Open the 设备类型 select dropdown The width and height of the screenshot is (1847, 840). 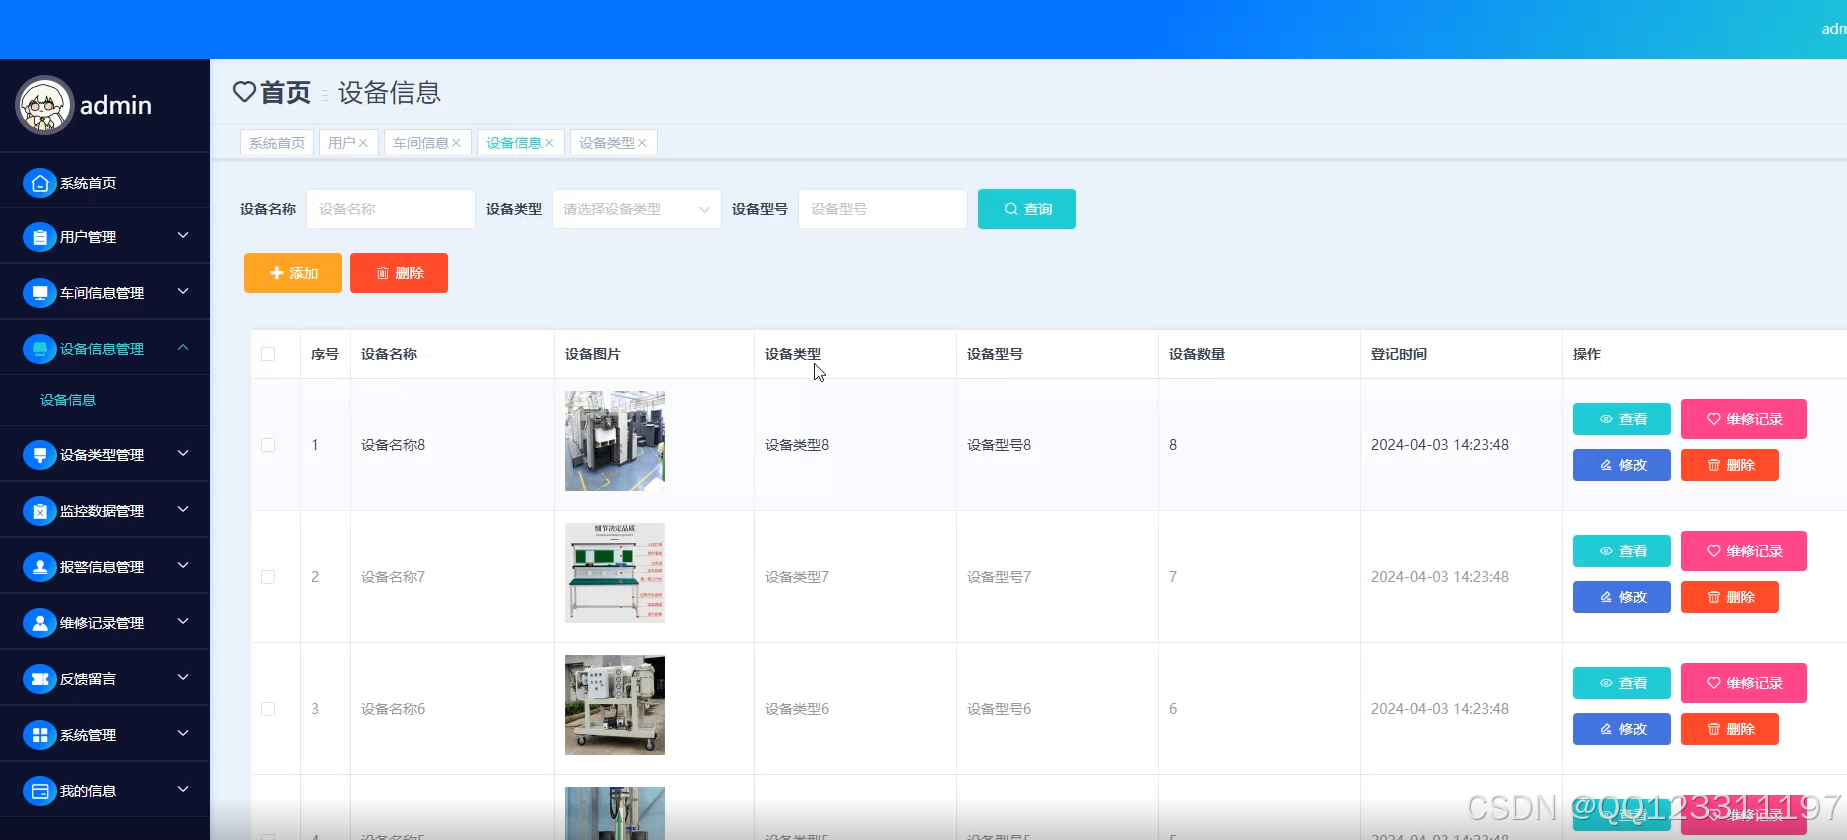click(x=637, y=209)
